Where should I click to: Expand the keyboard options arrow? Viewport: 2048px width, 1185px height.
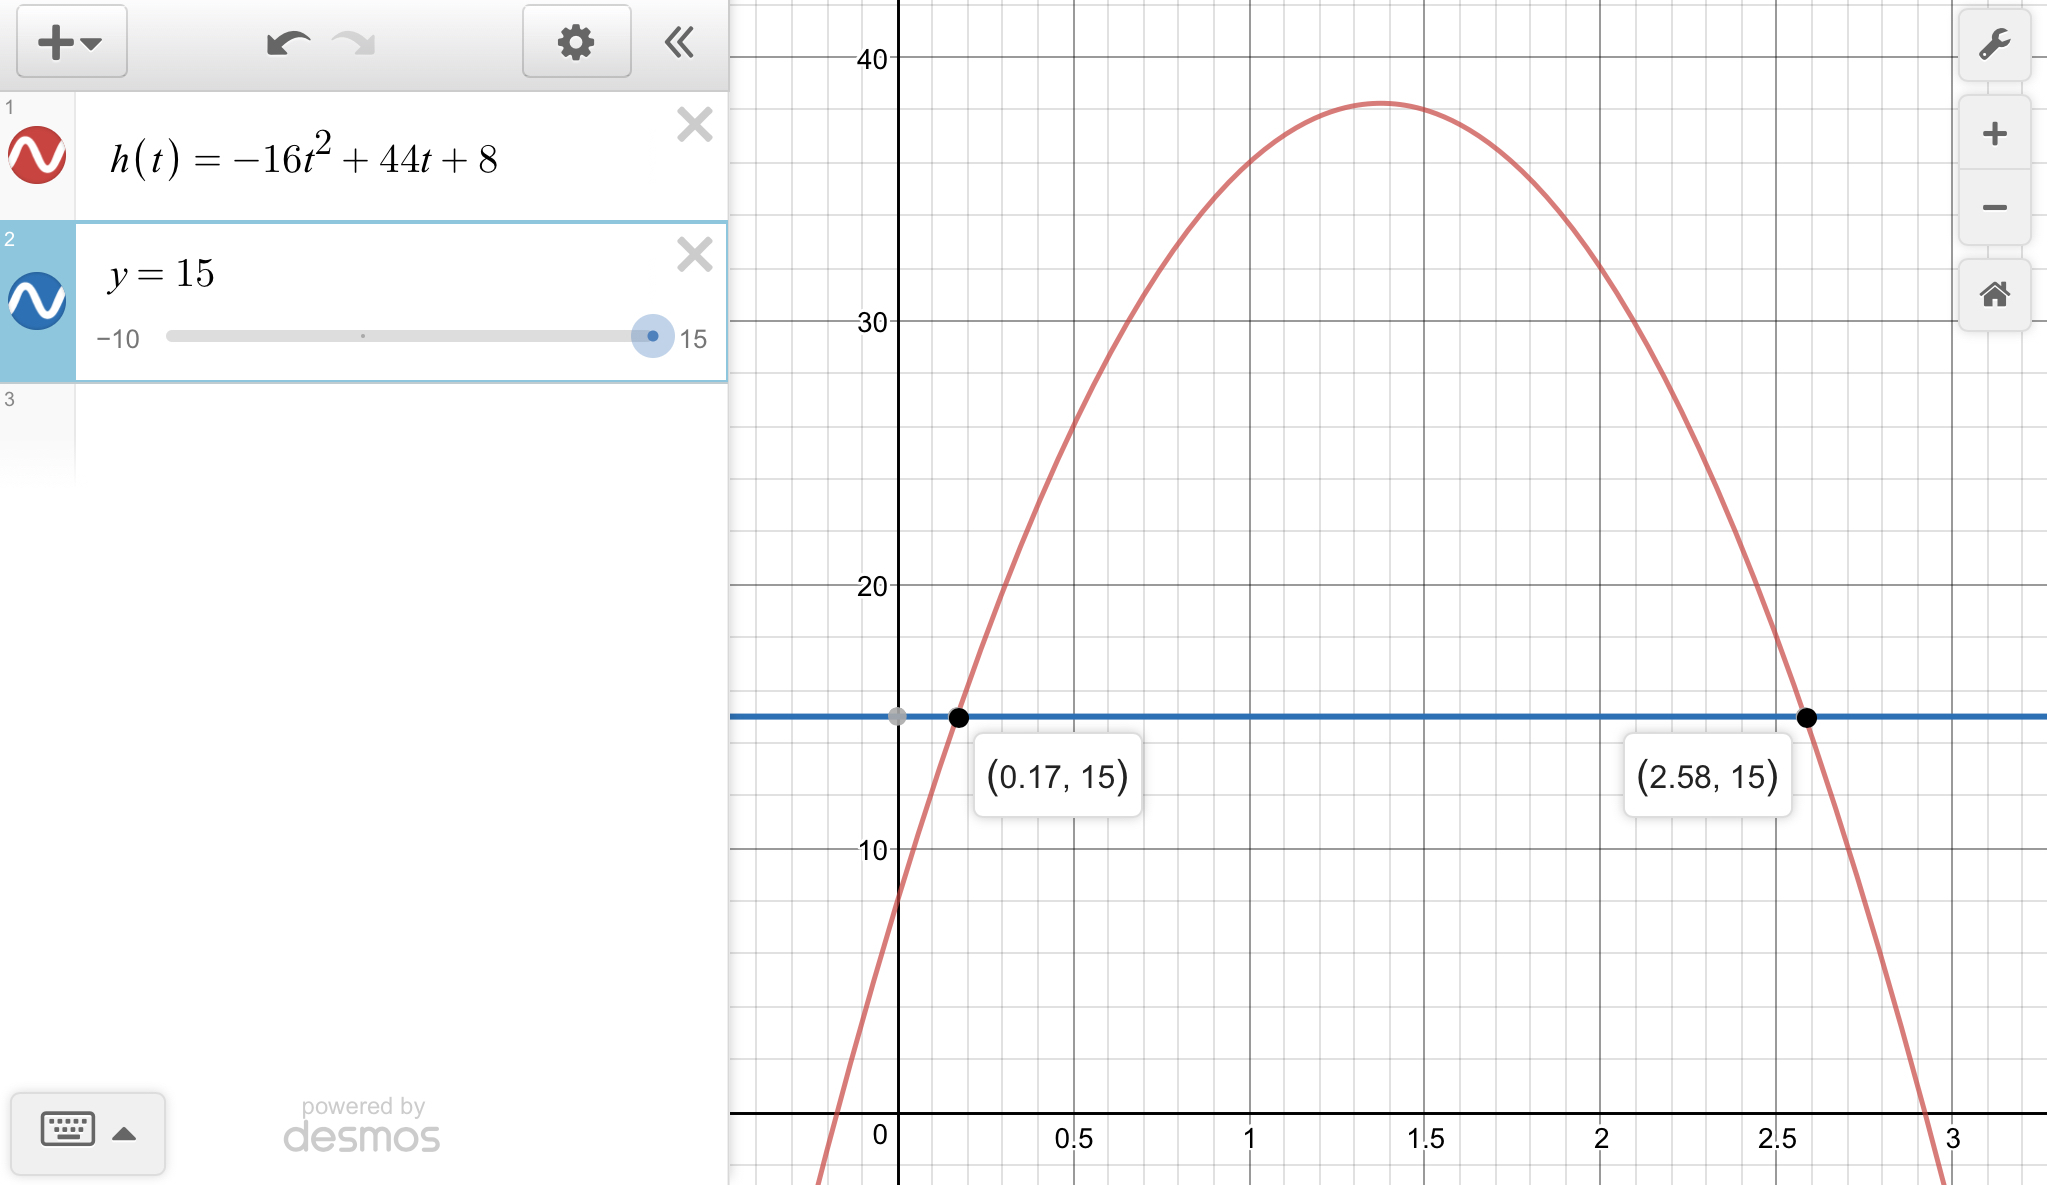pyautogui.click(x=124, y=1133)
